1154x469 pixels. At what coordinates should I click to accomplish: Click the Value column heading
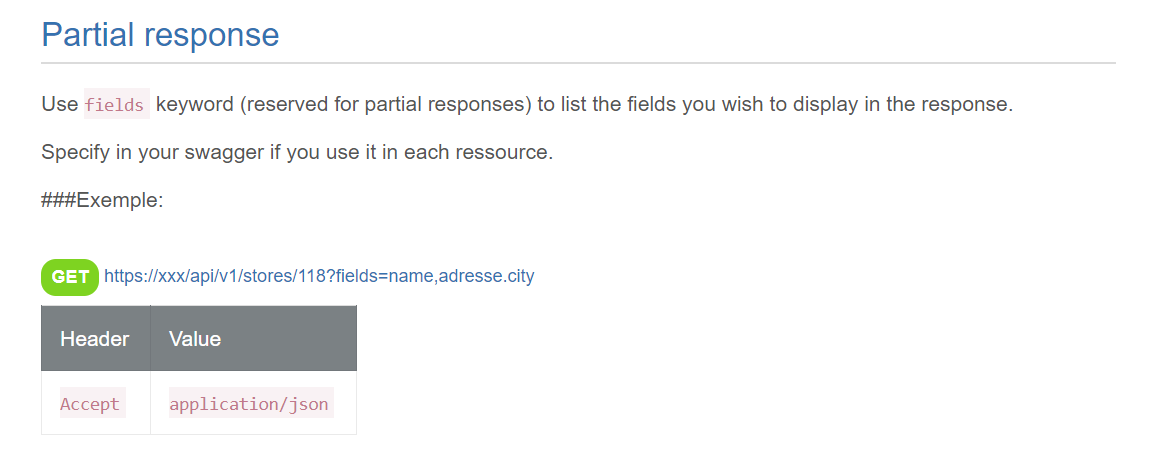tap(195, 338)
